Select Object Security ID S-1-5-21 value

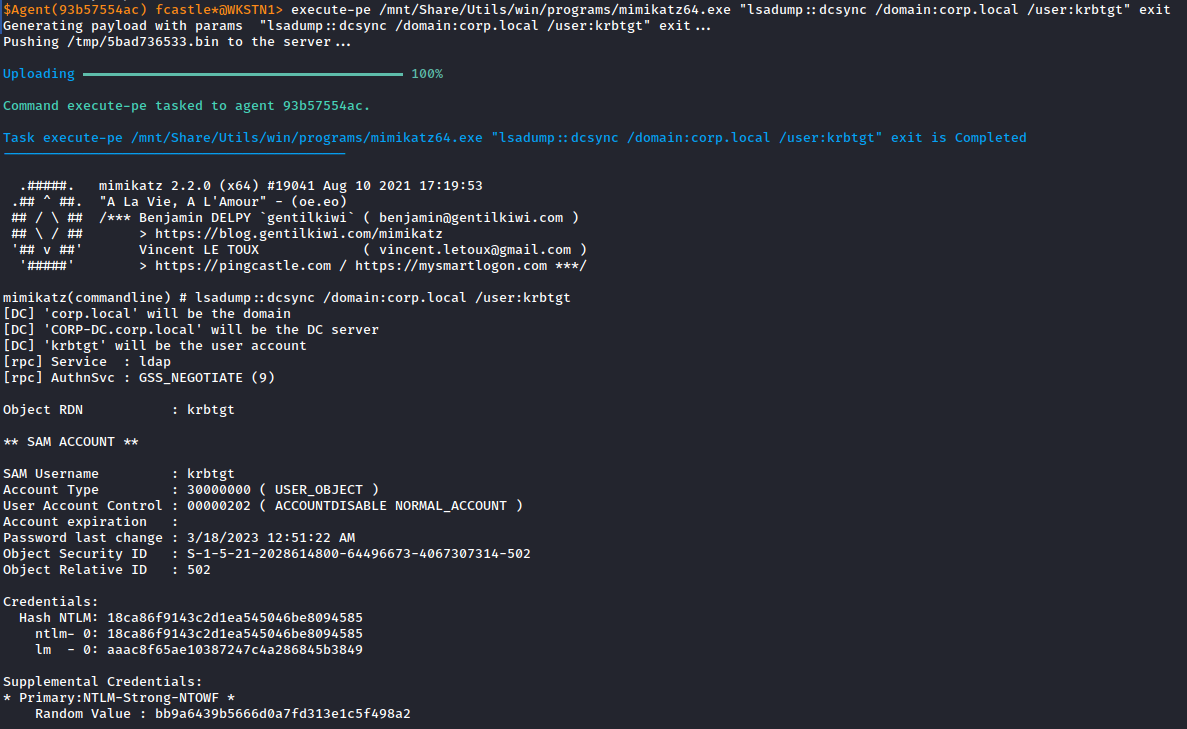tap(359, 554)
